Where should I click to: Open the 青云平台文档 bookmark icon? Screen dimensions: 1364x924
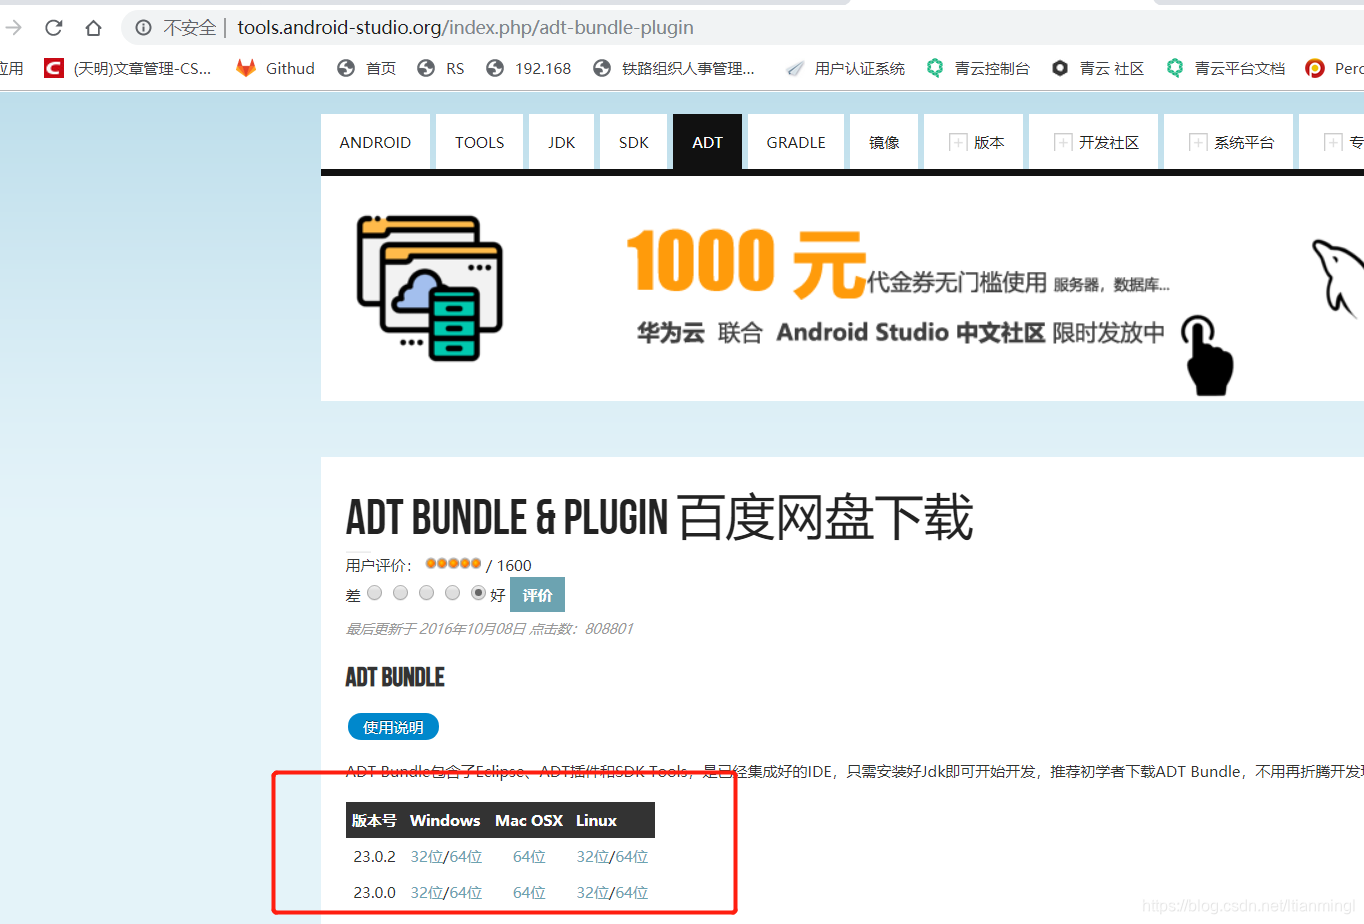pyautogui.click(x=1175, y=68)
